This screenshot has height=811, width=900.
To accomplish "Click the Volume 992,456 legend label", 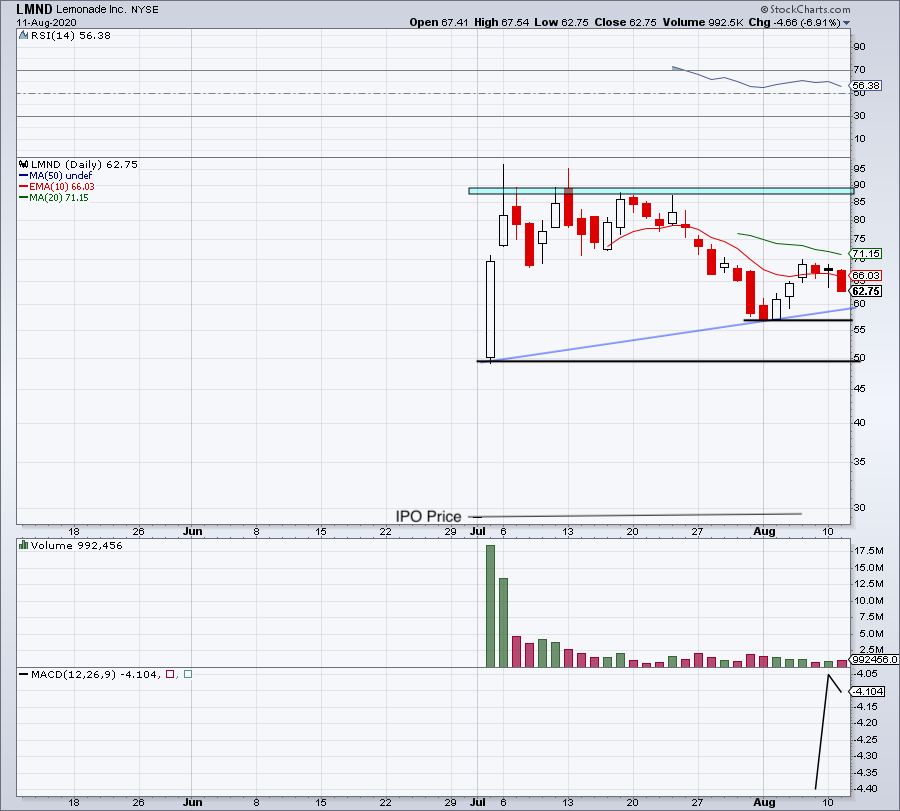I will coord(77,545).
